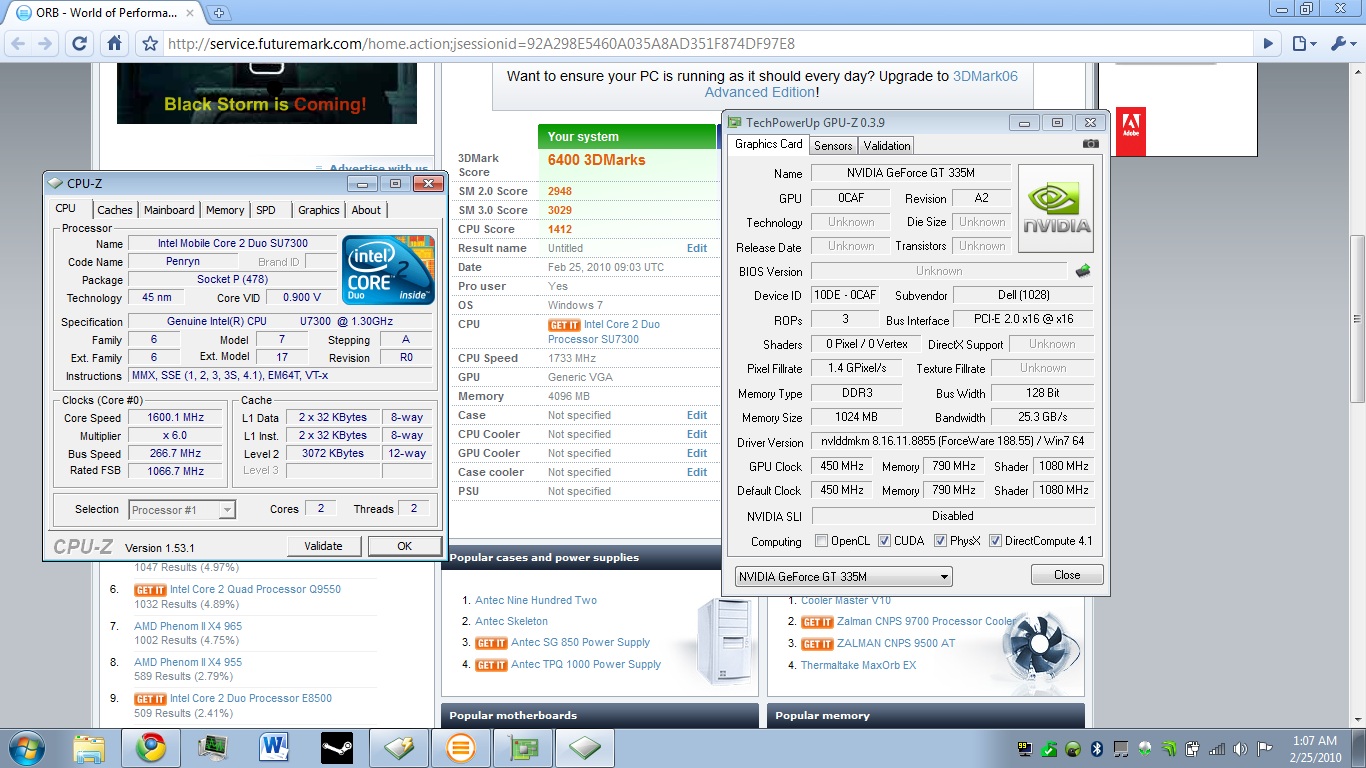Open the Chrome page menu icon
This screenshot has height=768, width=1366.
(1302, 44)
